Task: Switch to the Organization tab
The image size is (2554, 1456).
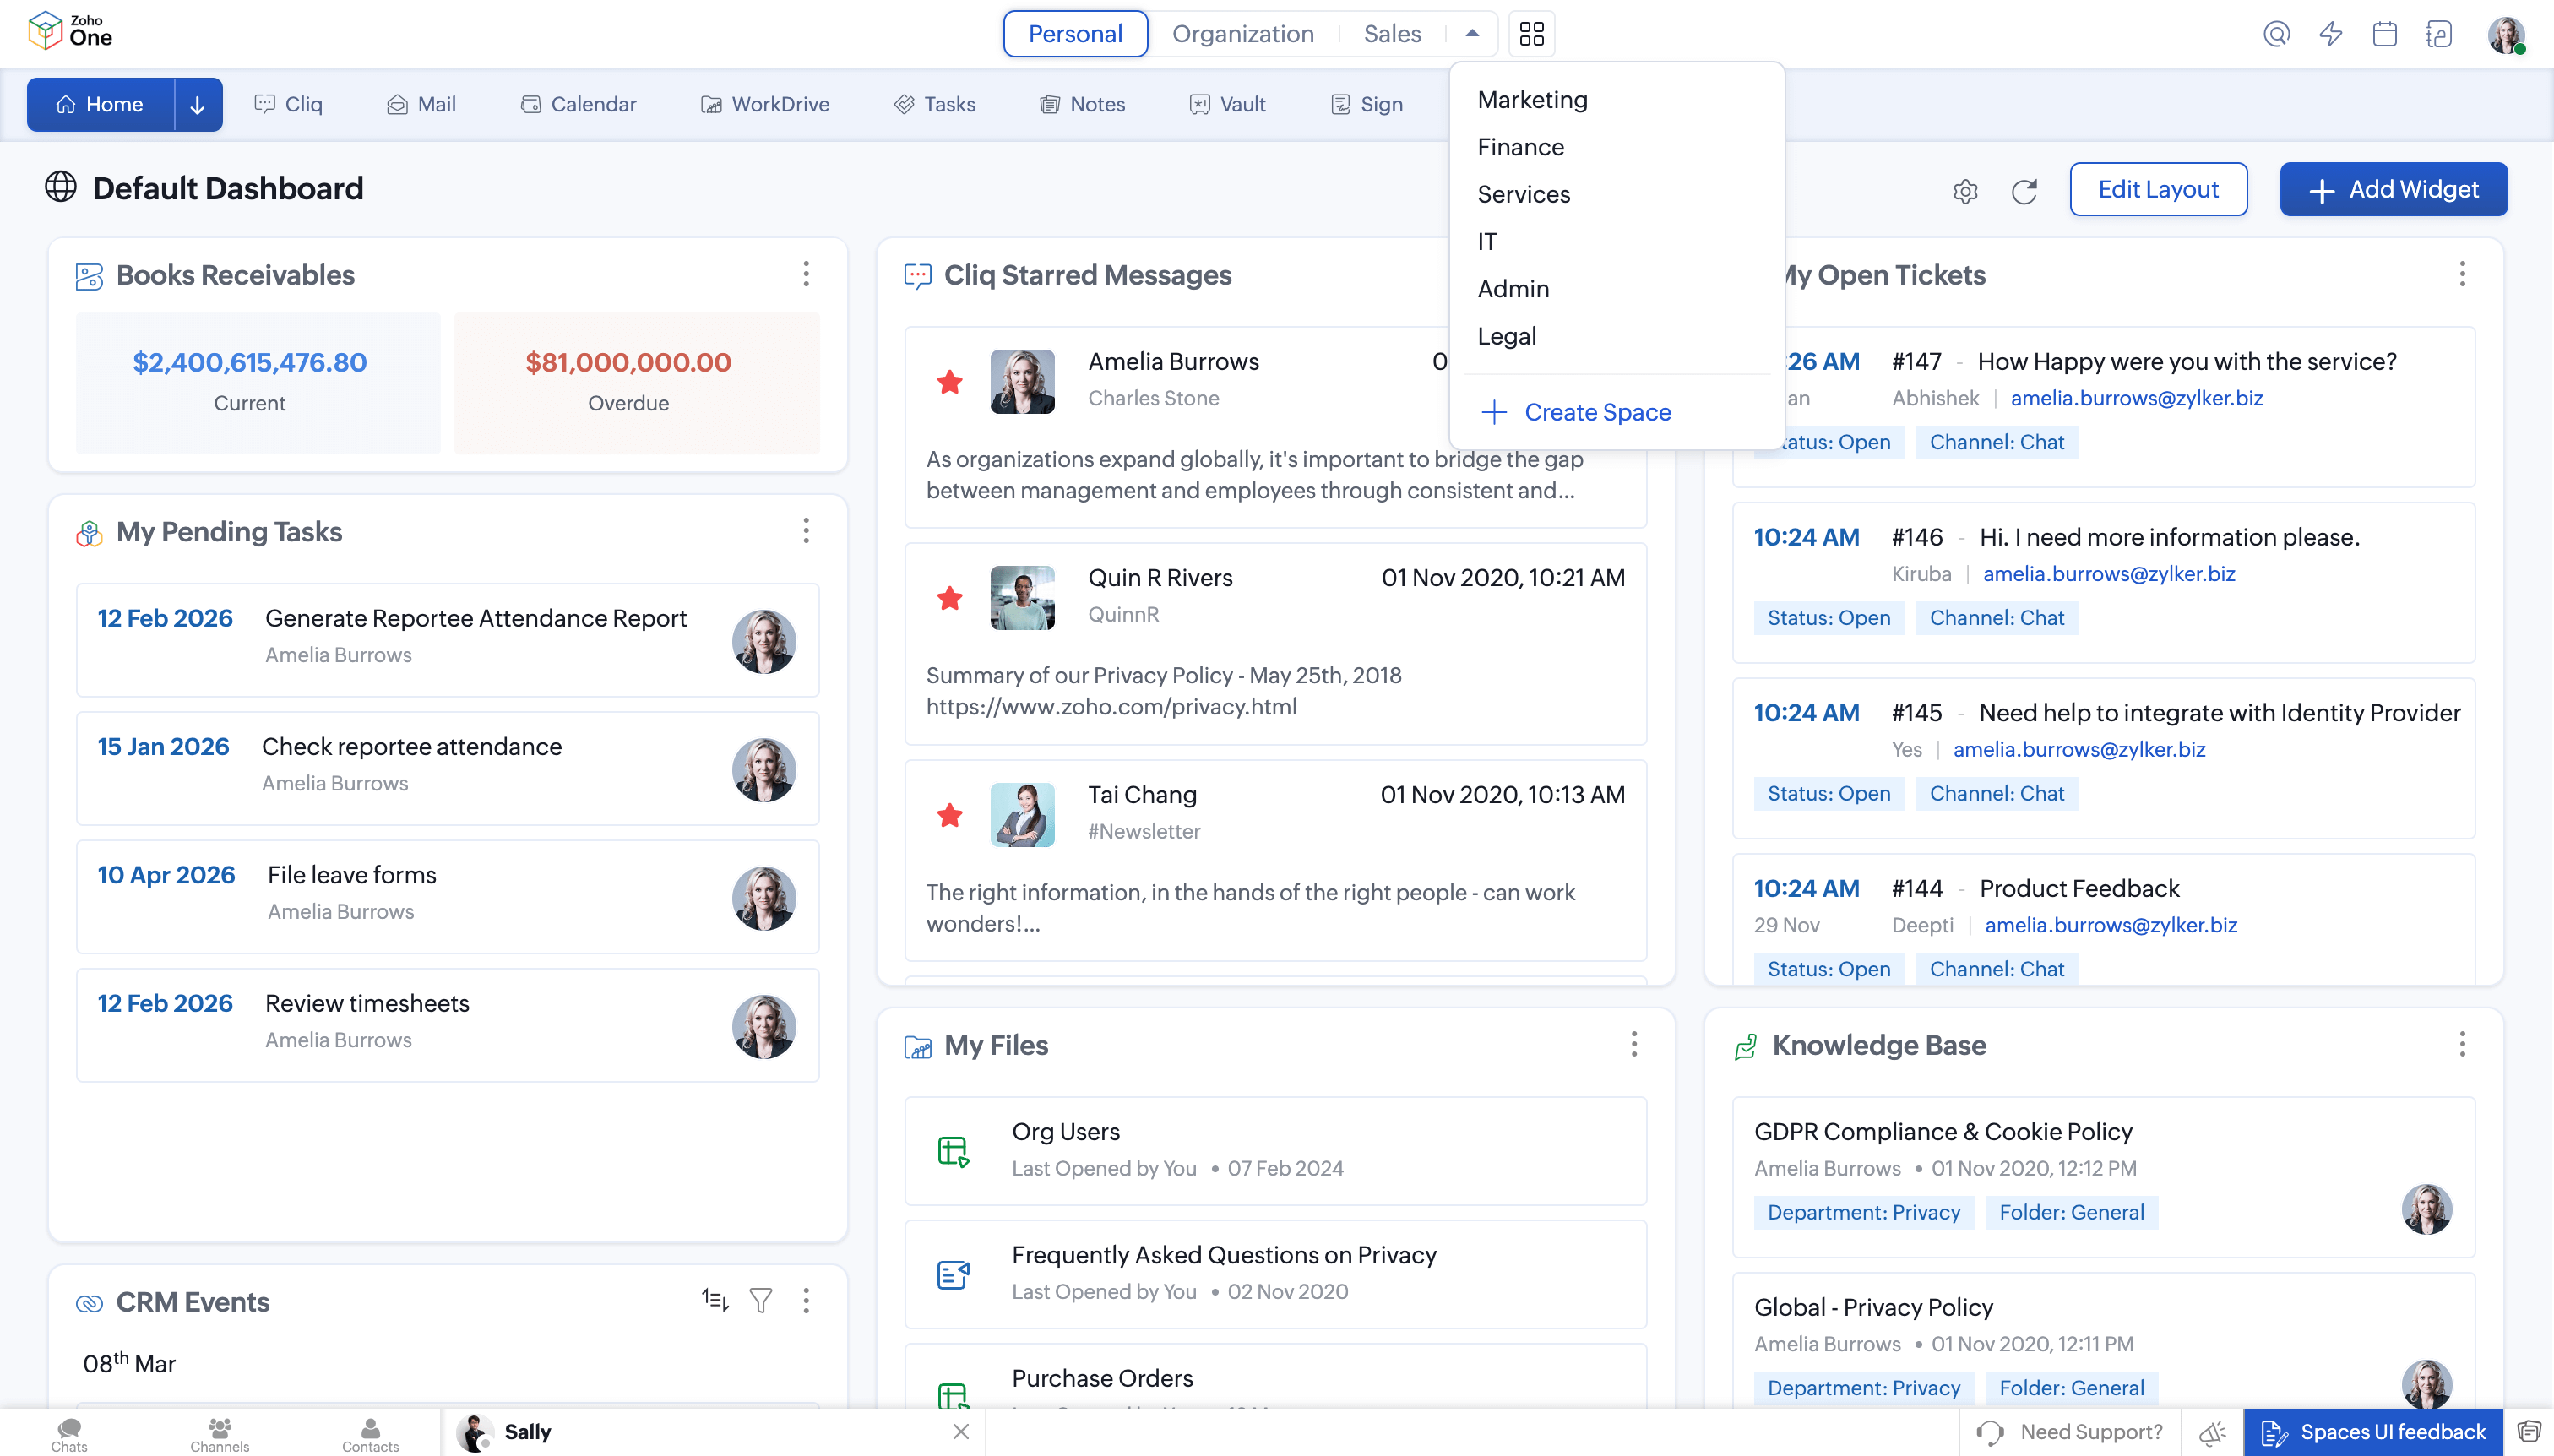Action: (1243, 33)
